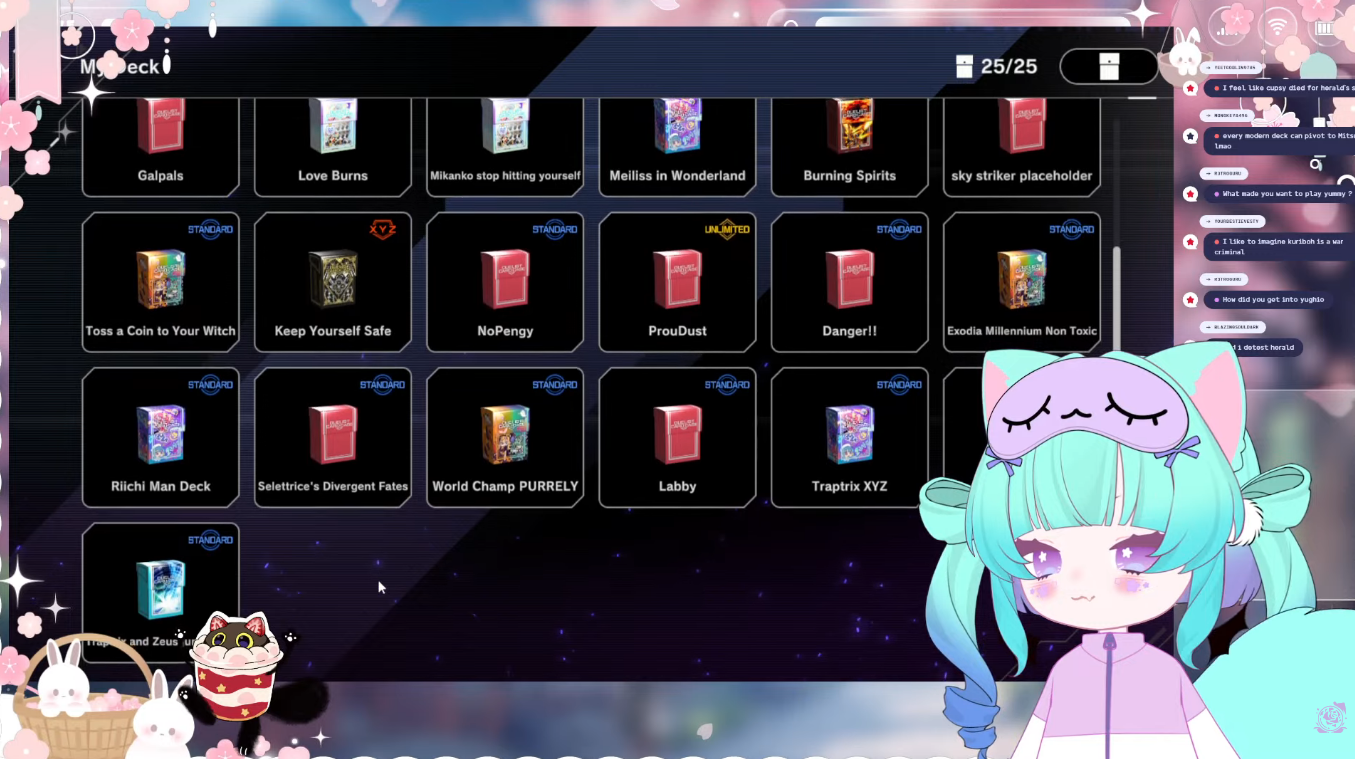Click the UNLIMITED format badge on ProuDust

point(727,229)
